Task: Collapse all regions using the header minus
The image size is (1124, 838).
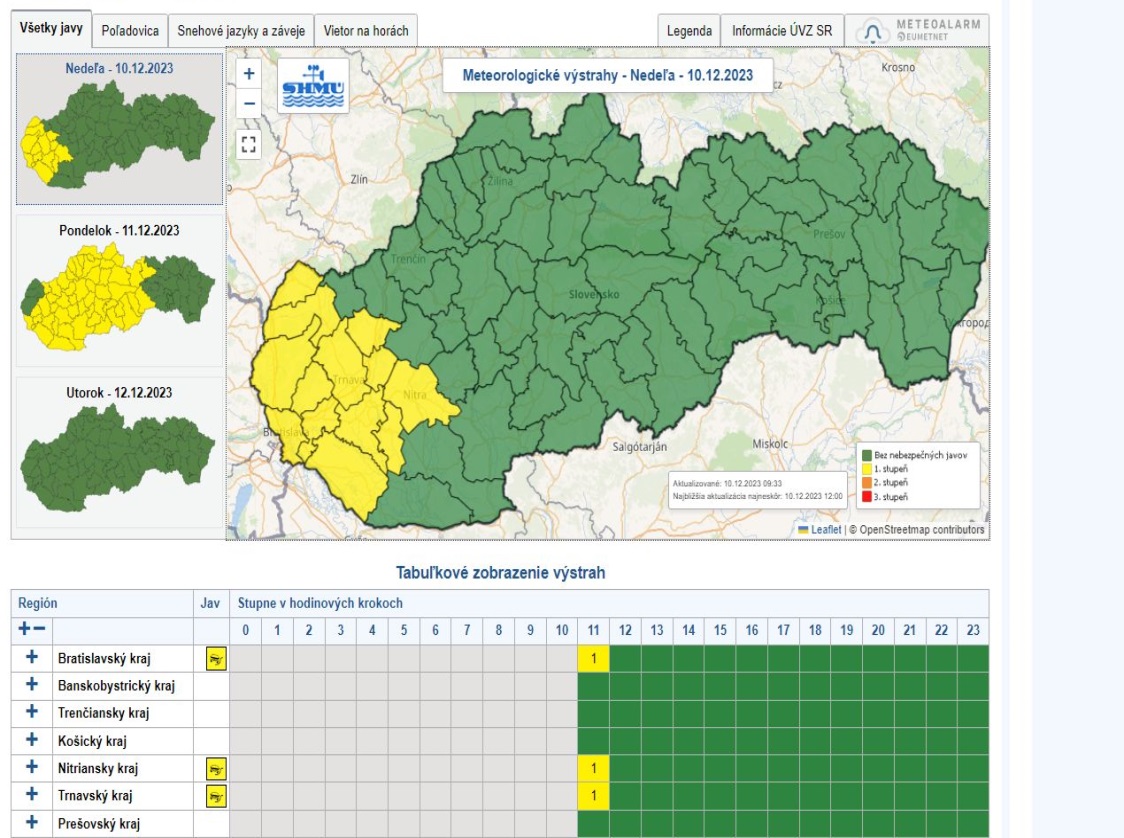Action: click(40, 630)
